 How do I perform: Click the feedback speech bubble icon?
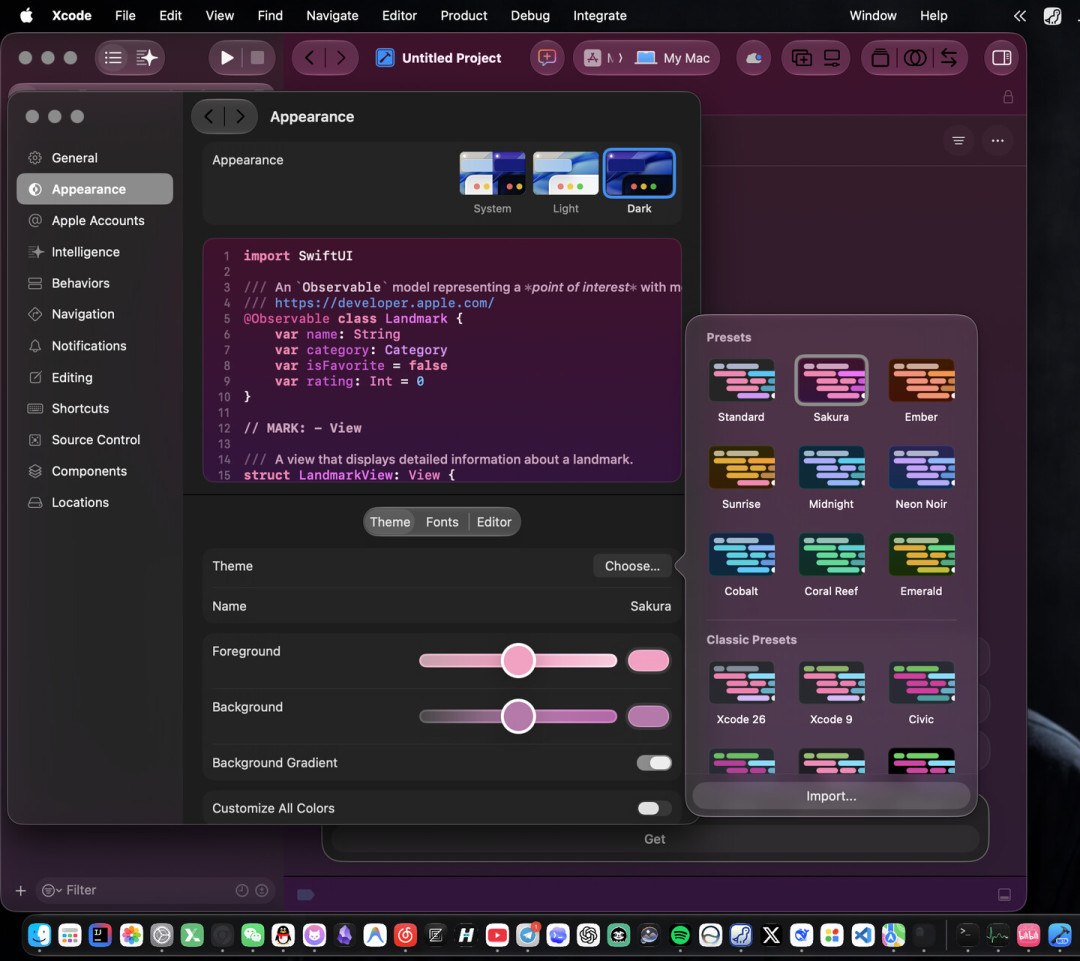[547, 58]
